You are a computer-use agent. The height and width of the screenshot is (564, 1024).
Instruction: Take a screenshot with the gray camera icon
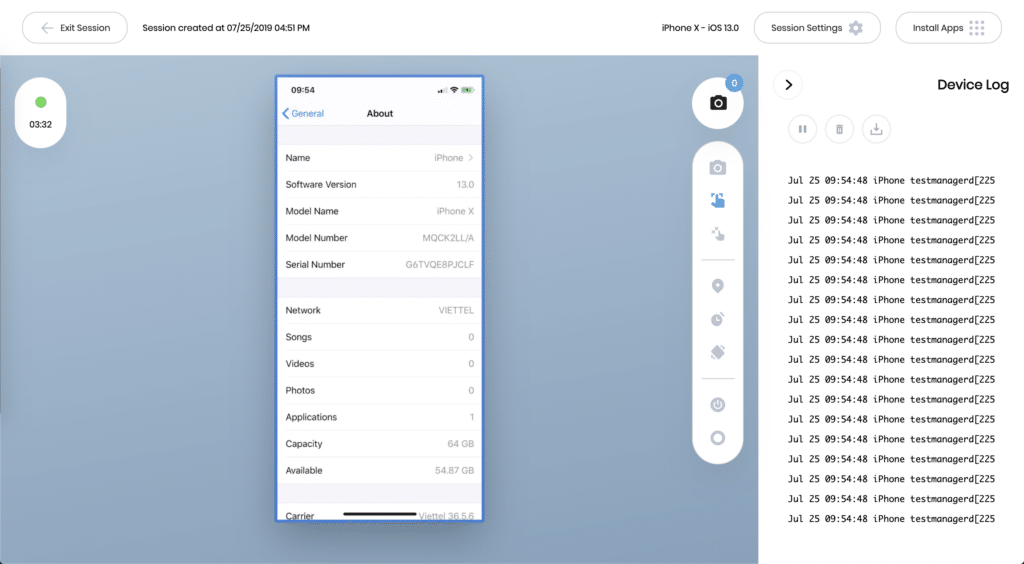(717, 168)
